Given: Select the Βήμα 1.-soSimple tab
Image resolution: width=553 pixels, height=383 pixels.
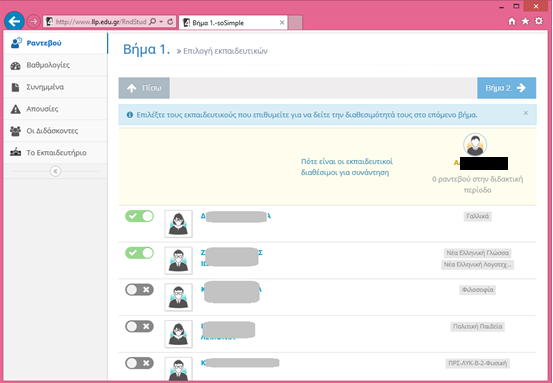Looking at the screenshot, I should pos(233,23).
